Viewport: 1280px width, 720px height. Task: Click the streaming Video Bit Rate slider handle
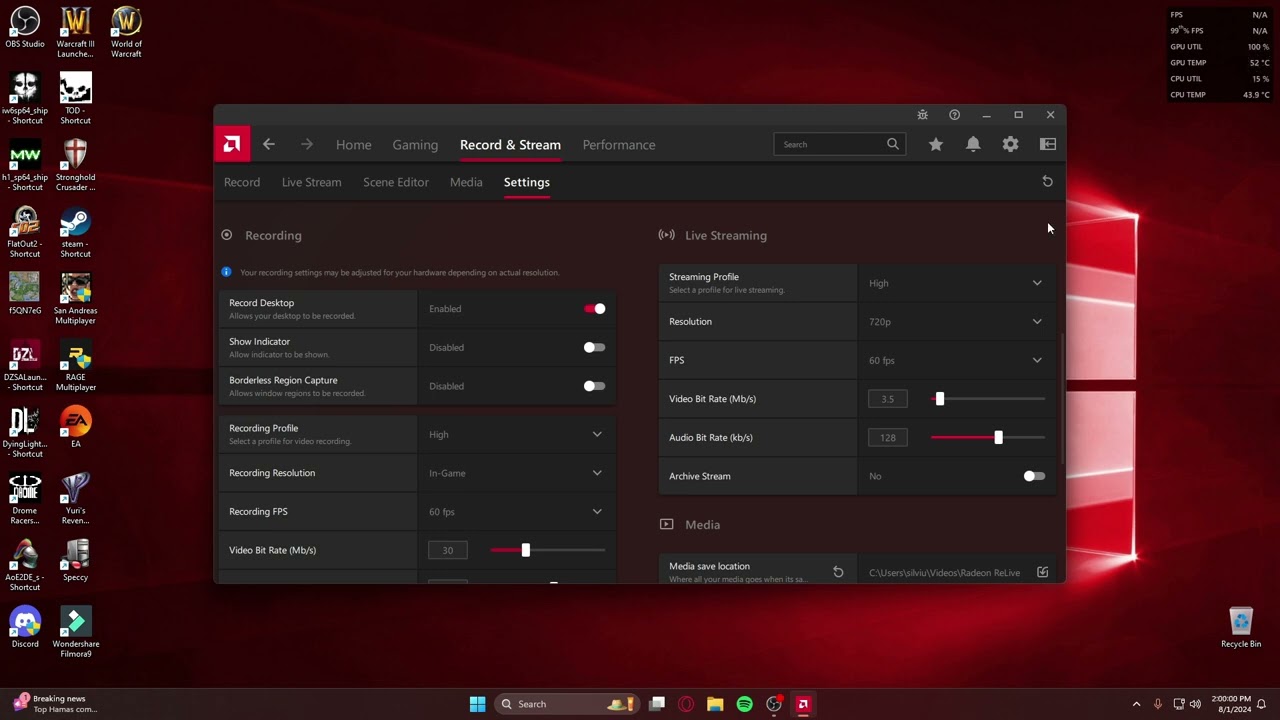(x=939, y=399)
